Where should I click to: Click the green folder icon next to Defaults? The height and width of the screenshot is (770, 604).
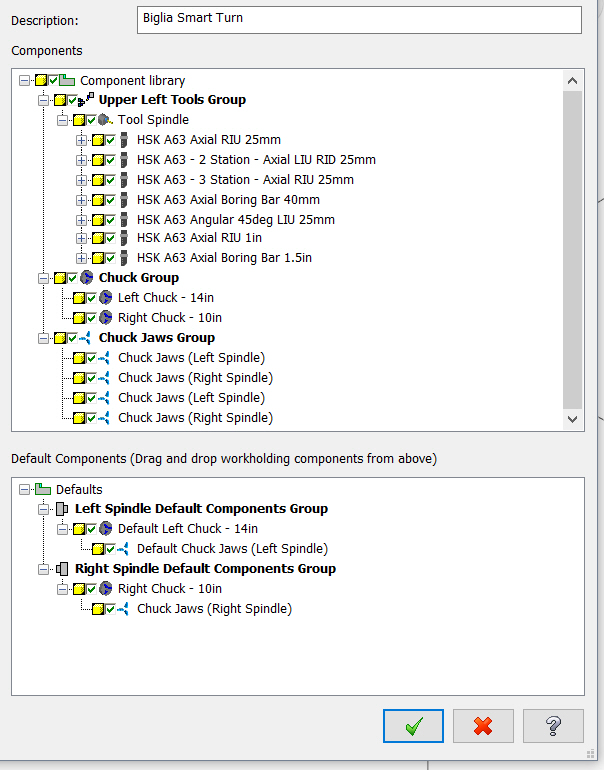(x=43, y=489)
